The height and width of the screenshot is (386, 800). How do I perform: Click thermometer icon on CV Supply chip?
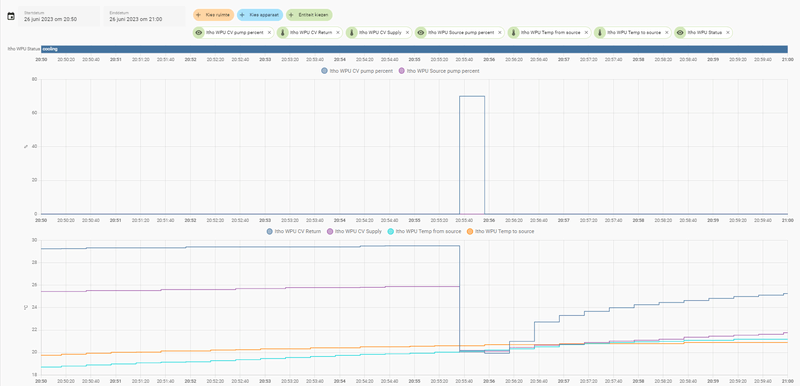click(351, 33)
